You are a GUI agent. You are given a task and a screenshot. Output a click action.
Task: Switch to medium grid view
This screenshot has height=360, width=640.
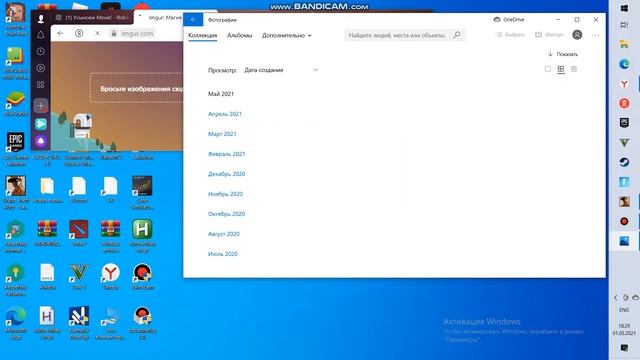coord(561,69)
